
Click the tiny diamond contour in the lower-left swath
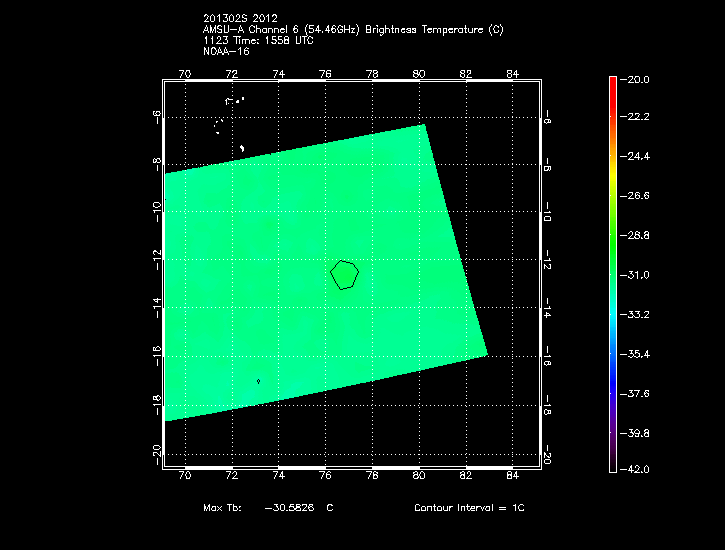(259, 381)
